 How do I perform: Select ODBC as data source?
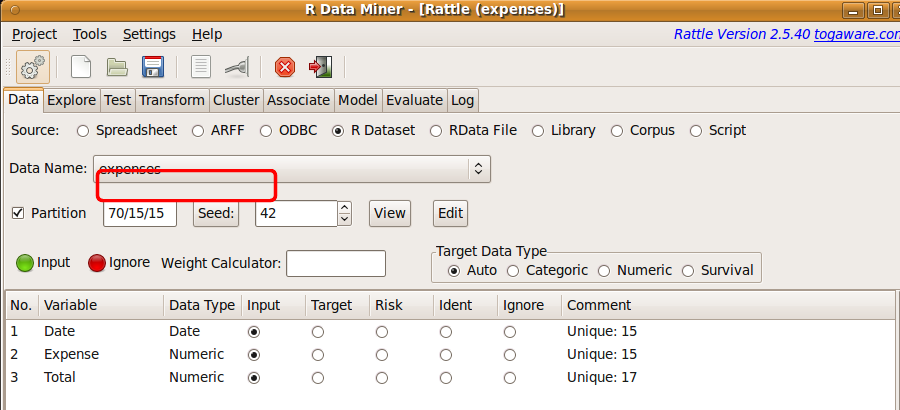[x=266, y=131]
